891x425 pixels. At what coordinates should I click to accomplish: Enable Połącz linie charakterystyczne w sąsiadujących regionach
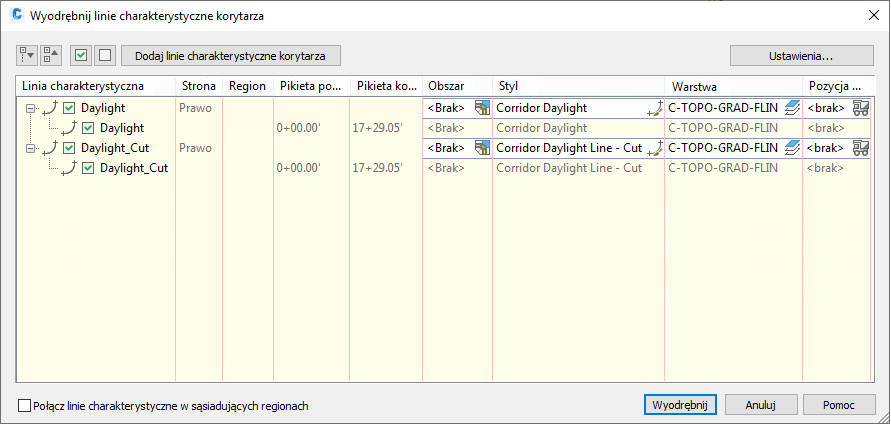[x=25, y=406]
